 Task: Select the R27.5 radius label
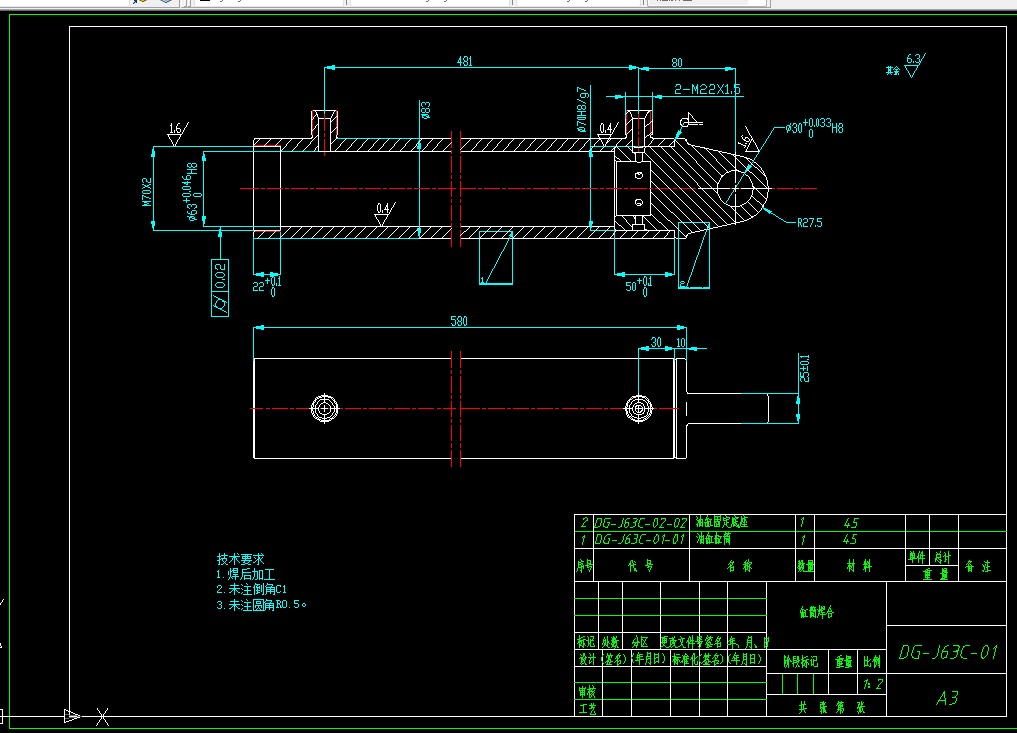pyautogui.click(x=809, y=222)
